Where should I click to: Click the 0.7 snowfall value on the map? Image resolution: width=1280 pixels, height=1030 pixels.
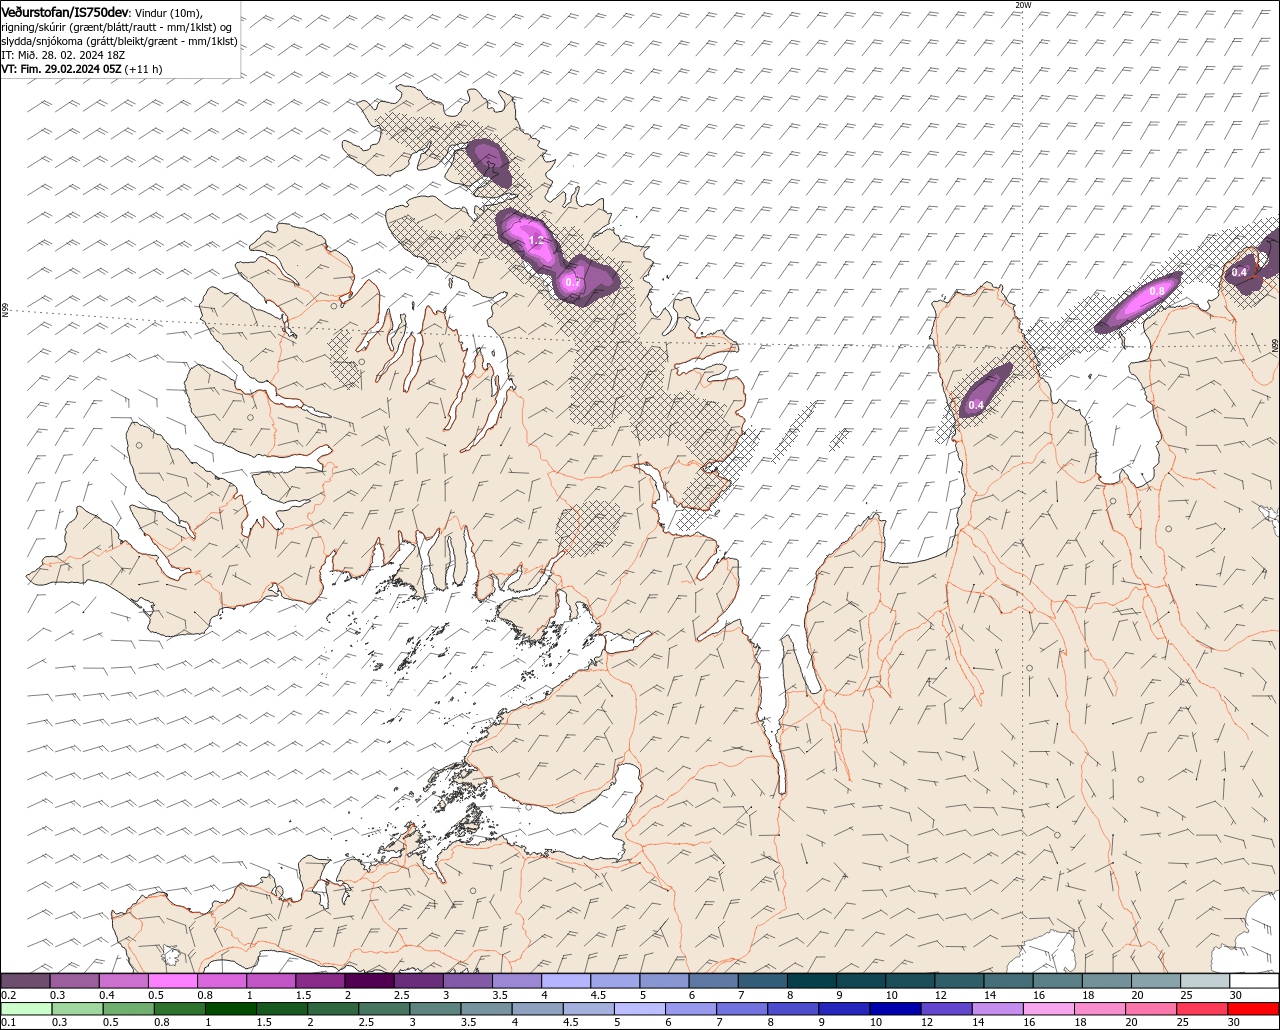pyautogui.click(x=573, y=283)
